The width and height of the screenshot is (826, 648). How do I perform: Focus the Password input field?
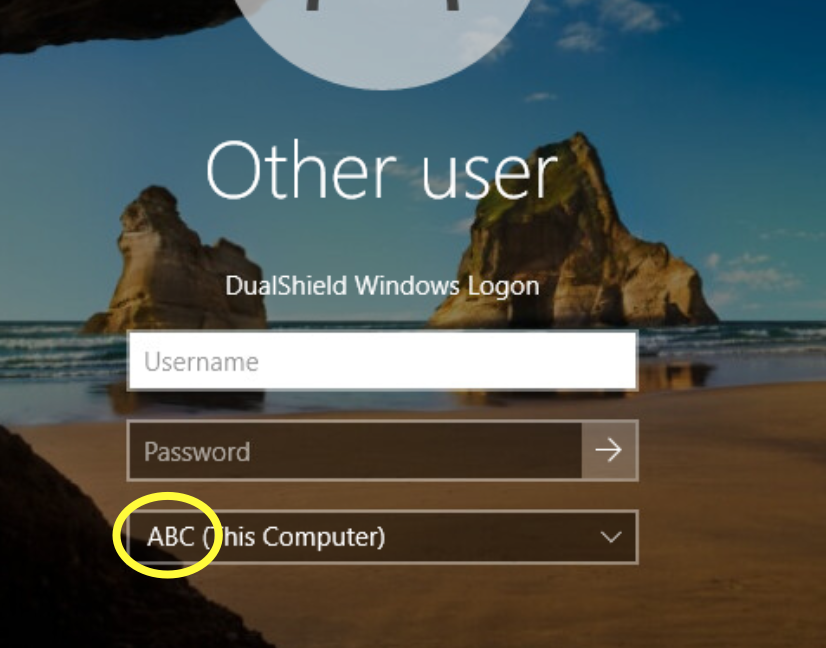[x=355, y=450]
